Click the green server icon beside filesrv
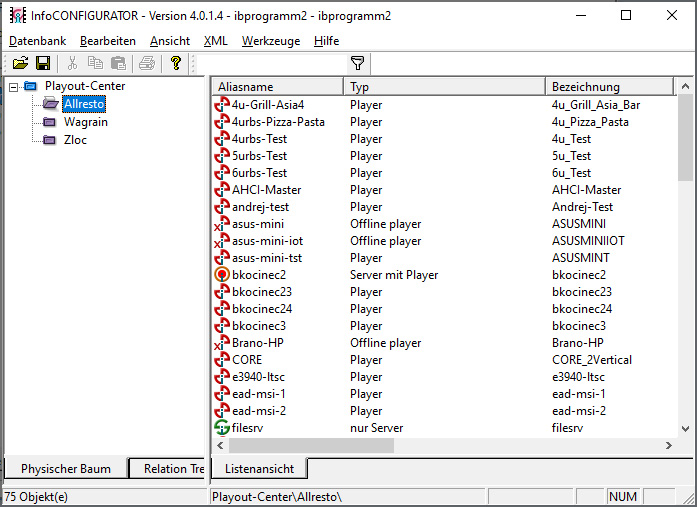 click(222, 427)
